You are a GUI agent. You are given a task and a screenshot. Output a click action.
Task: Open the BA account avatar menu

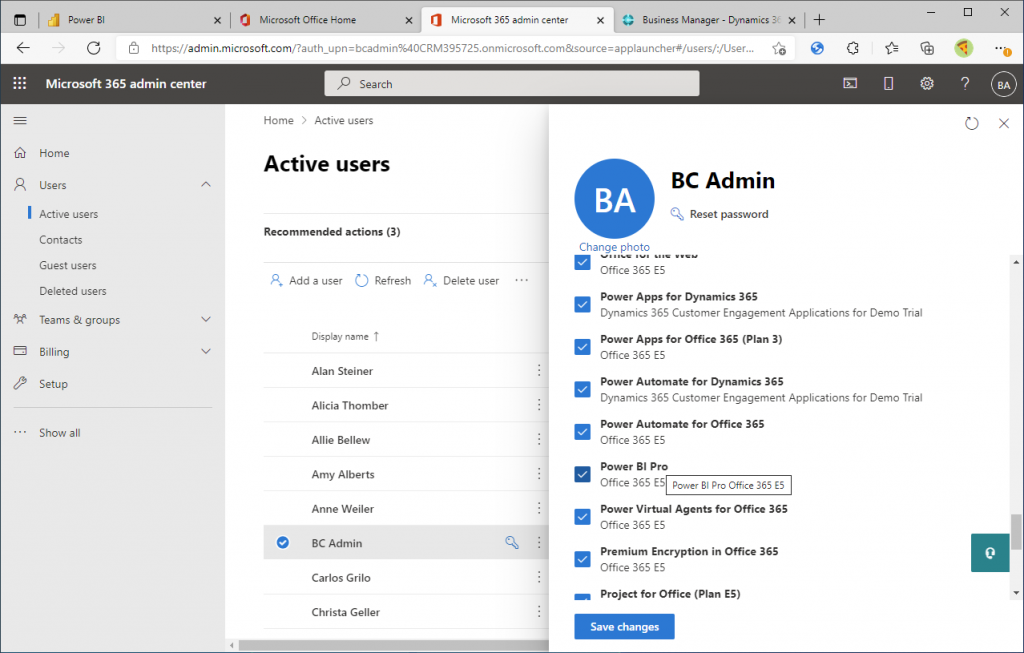tap(1004, 84)
